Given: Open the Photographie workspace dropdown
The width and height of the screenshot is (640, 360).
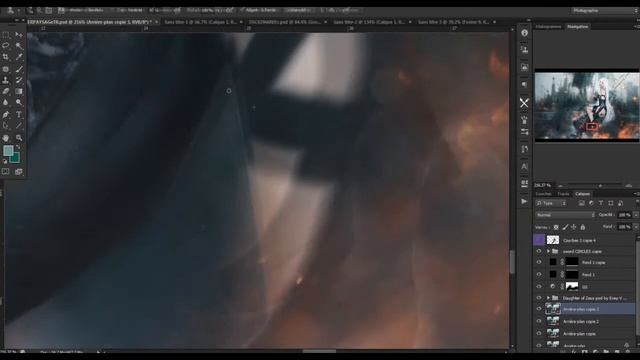Looking at the screenshot, I should pos(604,11).
